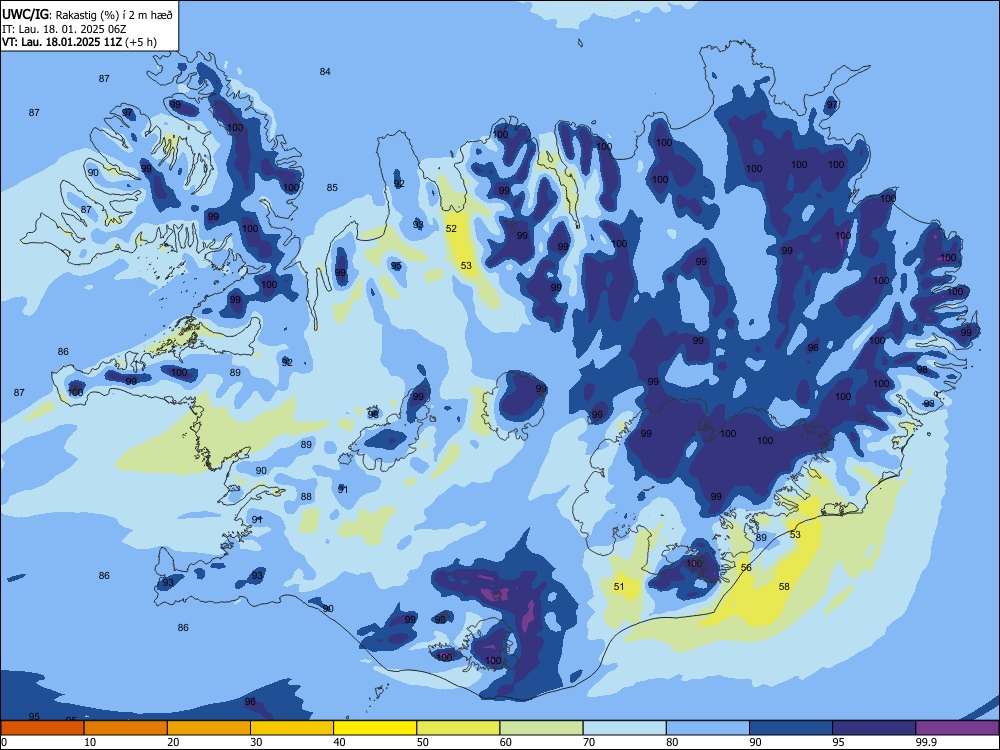Pick the light green 60–70 legend swatch

tap(541, 728)
